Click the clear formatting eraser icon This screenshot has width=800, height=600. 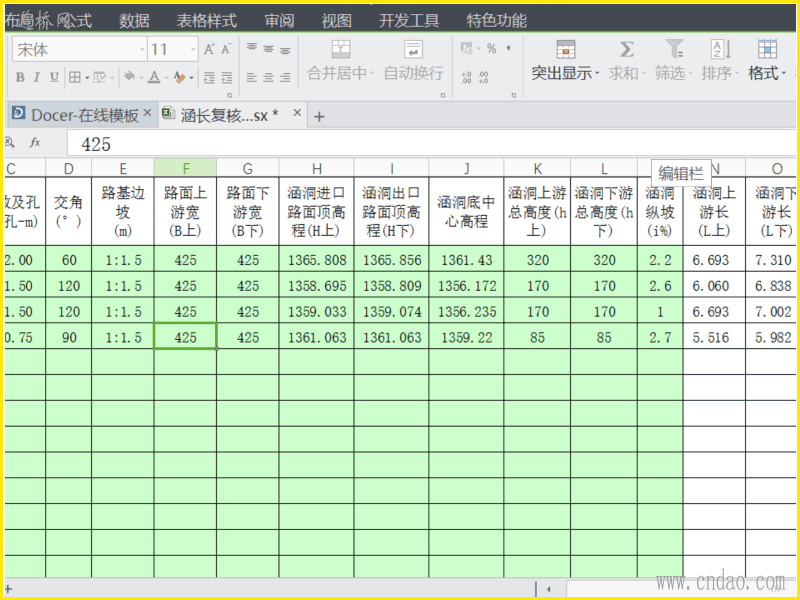[179, 77]
